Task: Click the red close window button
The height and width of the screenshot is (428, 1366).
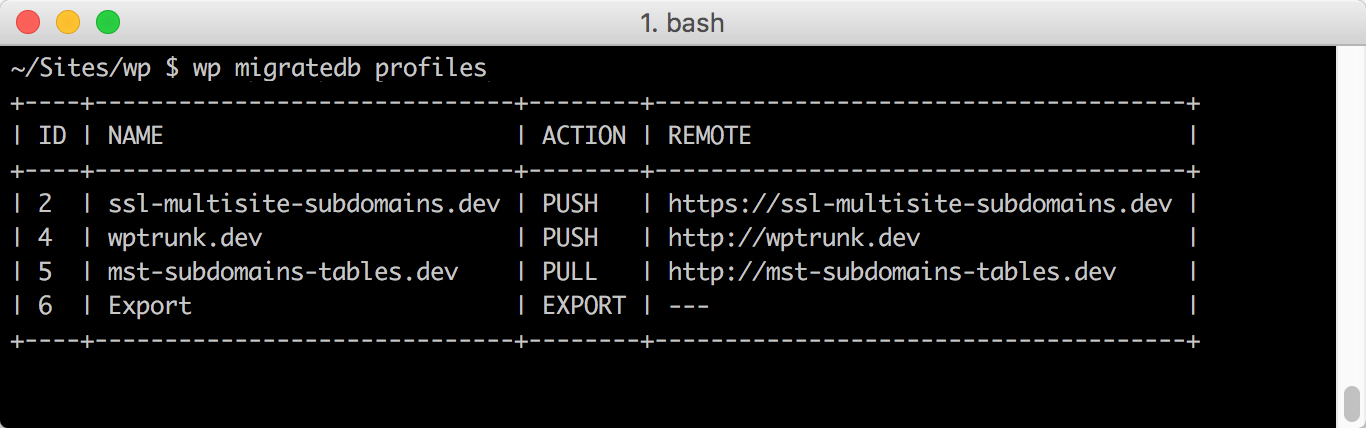Action: (x=28, y=21)
